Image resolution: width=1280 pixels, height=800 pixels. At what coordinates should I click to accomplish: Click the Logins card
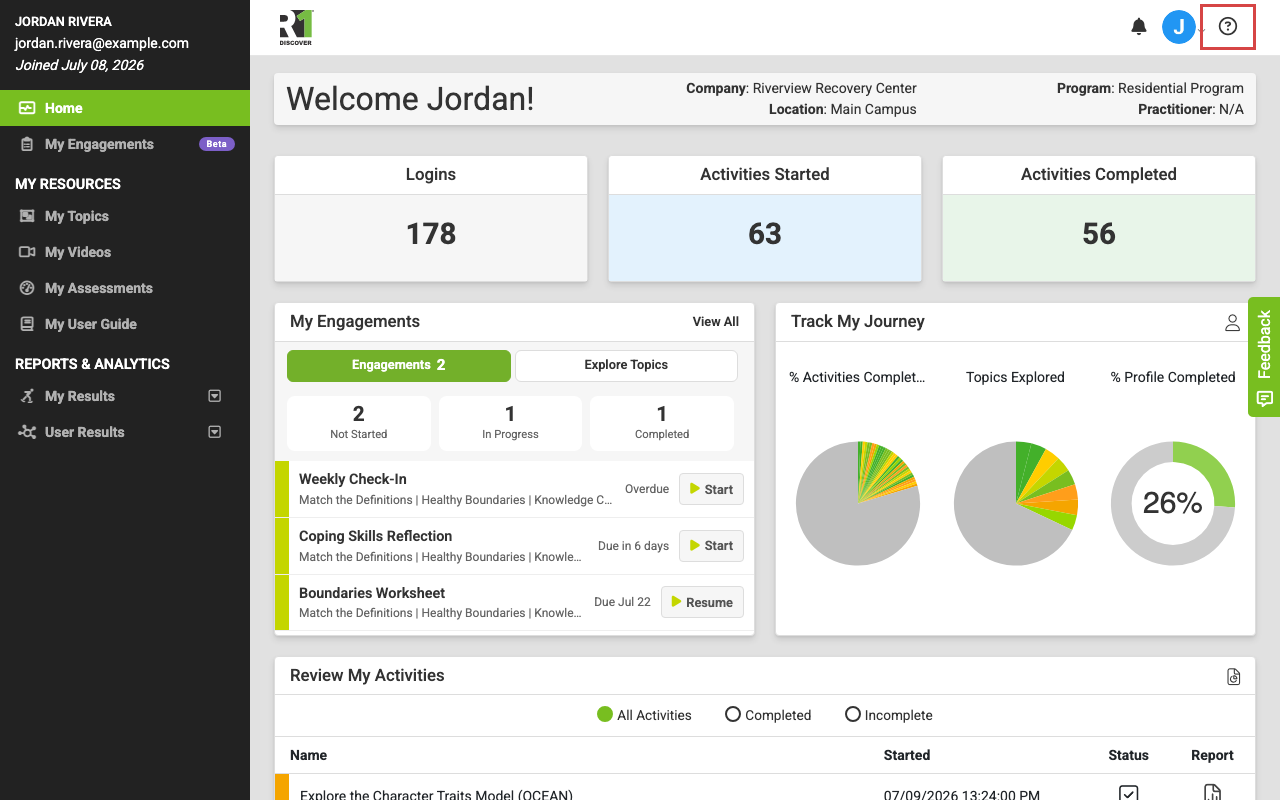click(x=431, y=219)
